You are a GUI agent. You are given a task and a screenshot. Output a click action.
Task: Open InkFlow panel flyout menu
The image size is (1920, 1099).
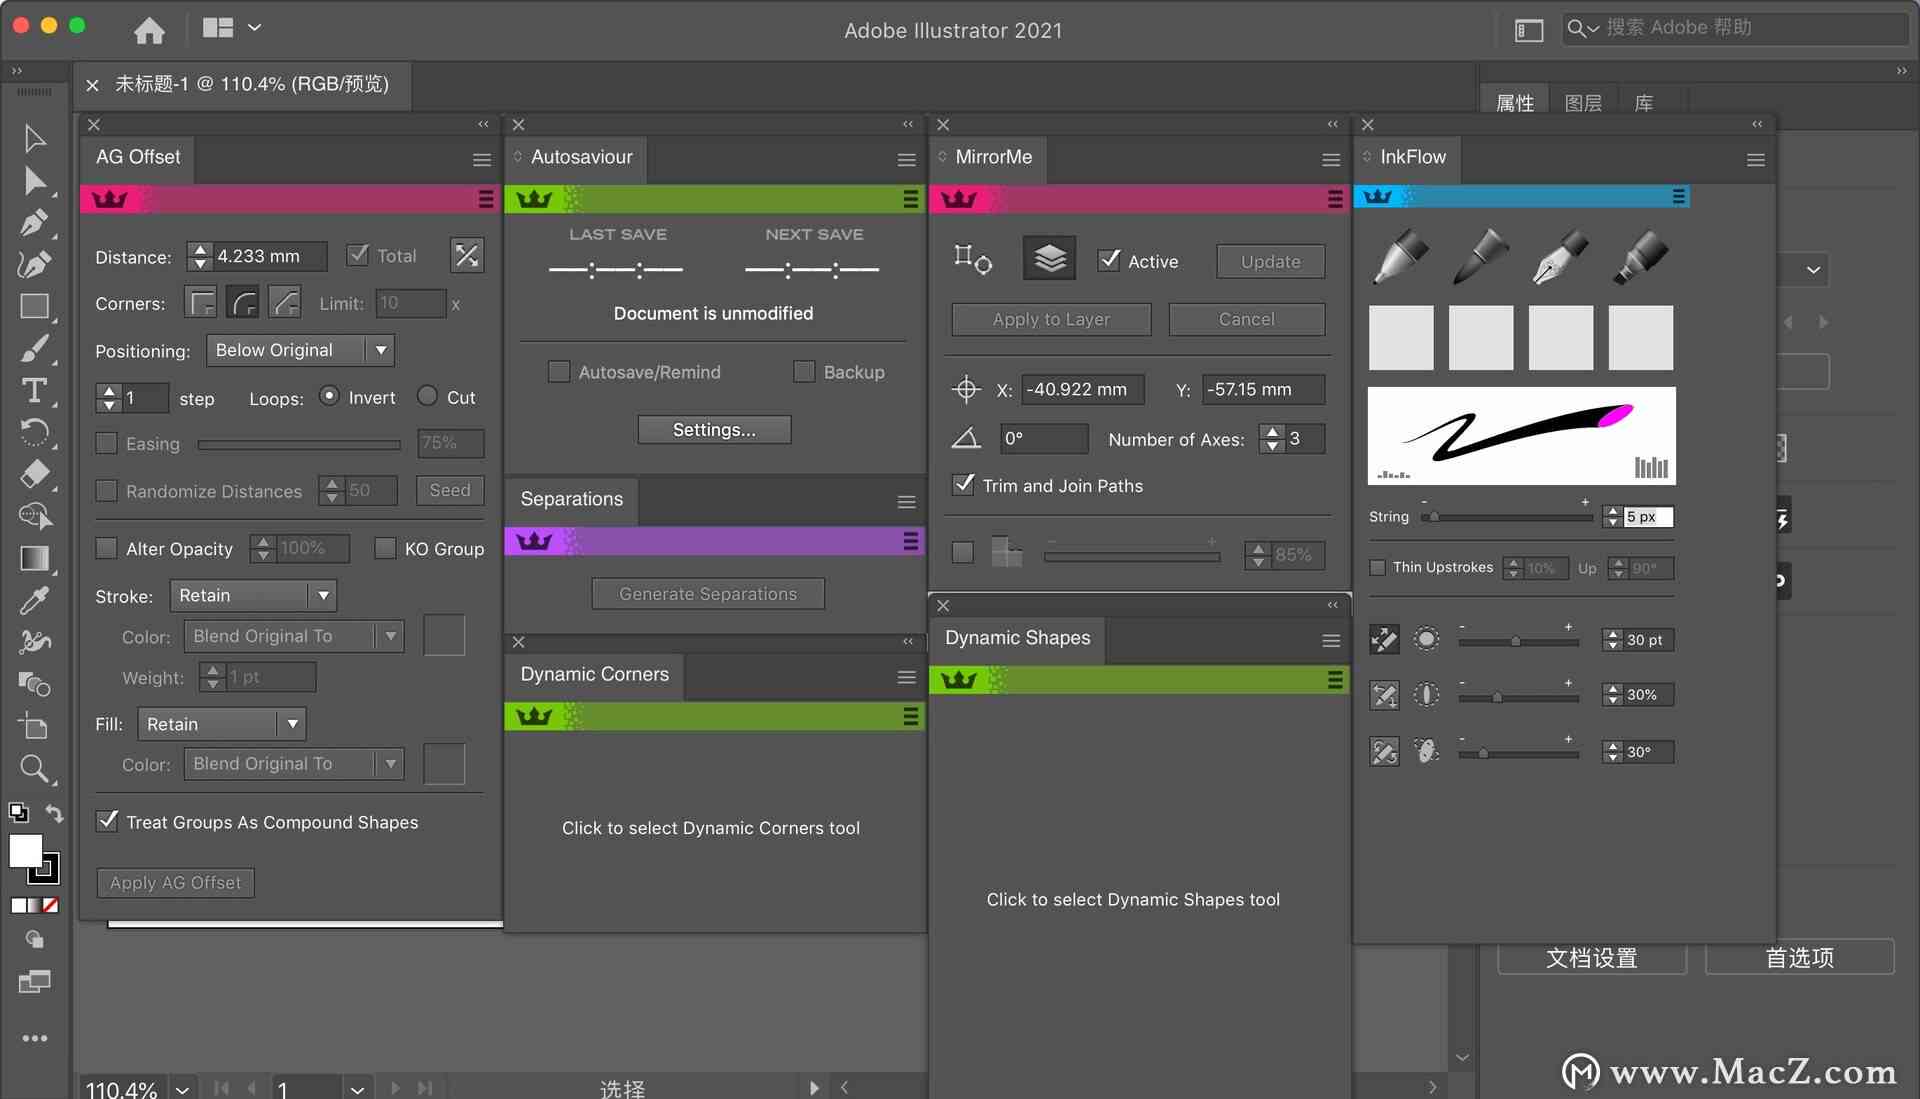[x=1756, y=160]
